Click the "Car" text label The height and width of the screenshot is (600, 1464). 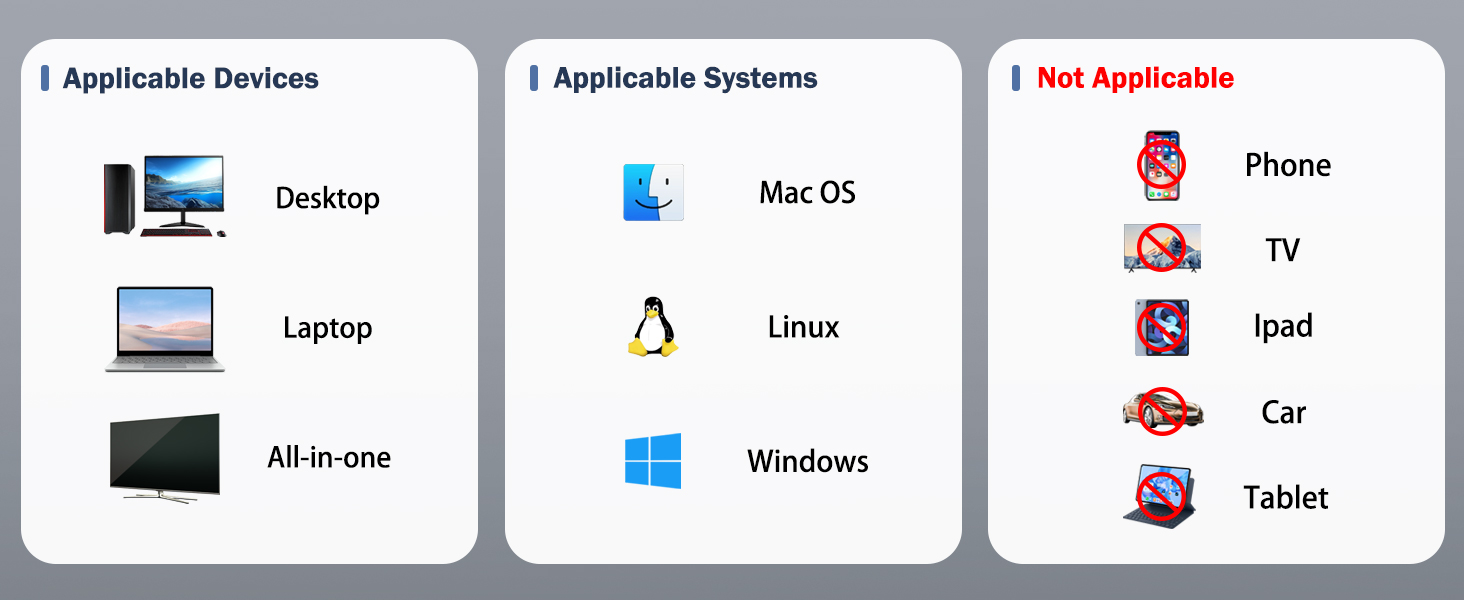(1283, 412)
